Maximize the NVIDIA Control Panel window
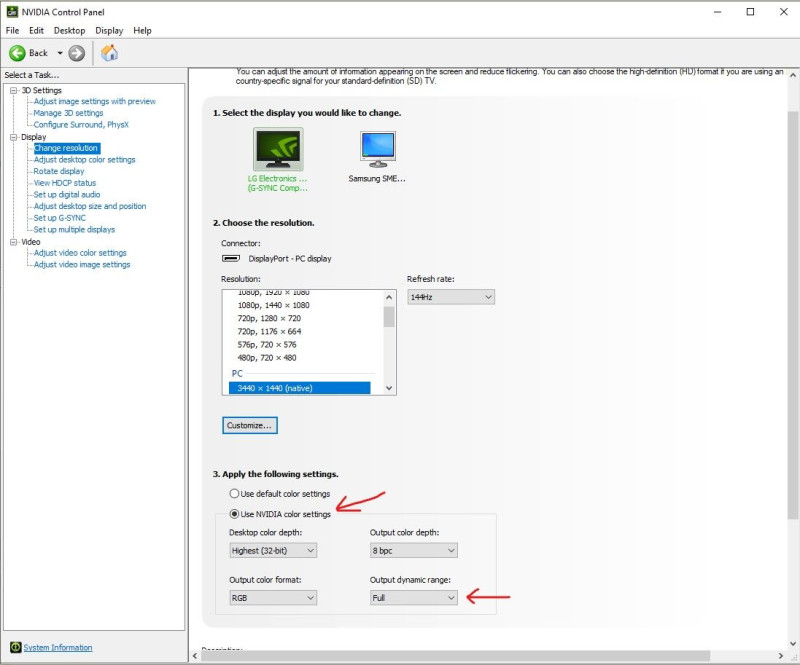Screen dimensions: 800x665 point(750,12)
